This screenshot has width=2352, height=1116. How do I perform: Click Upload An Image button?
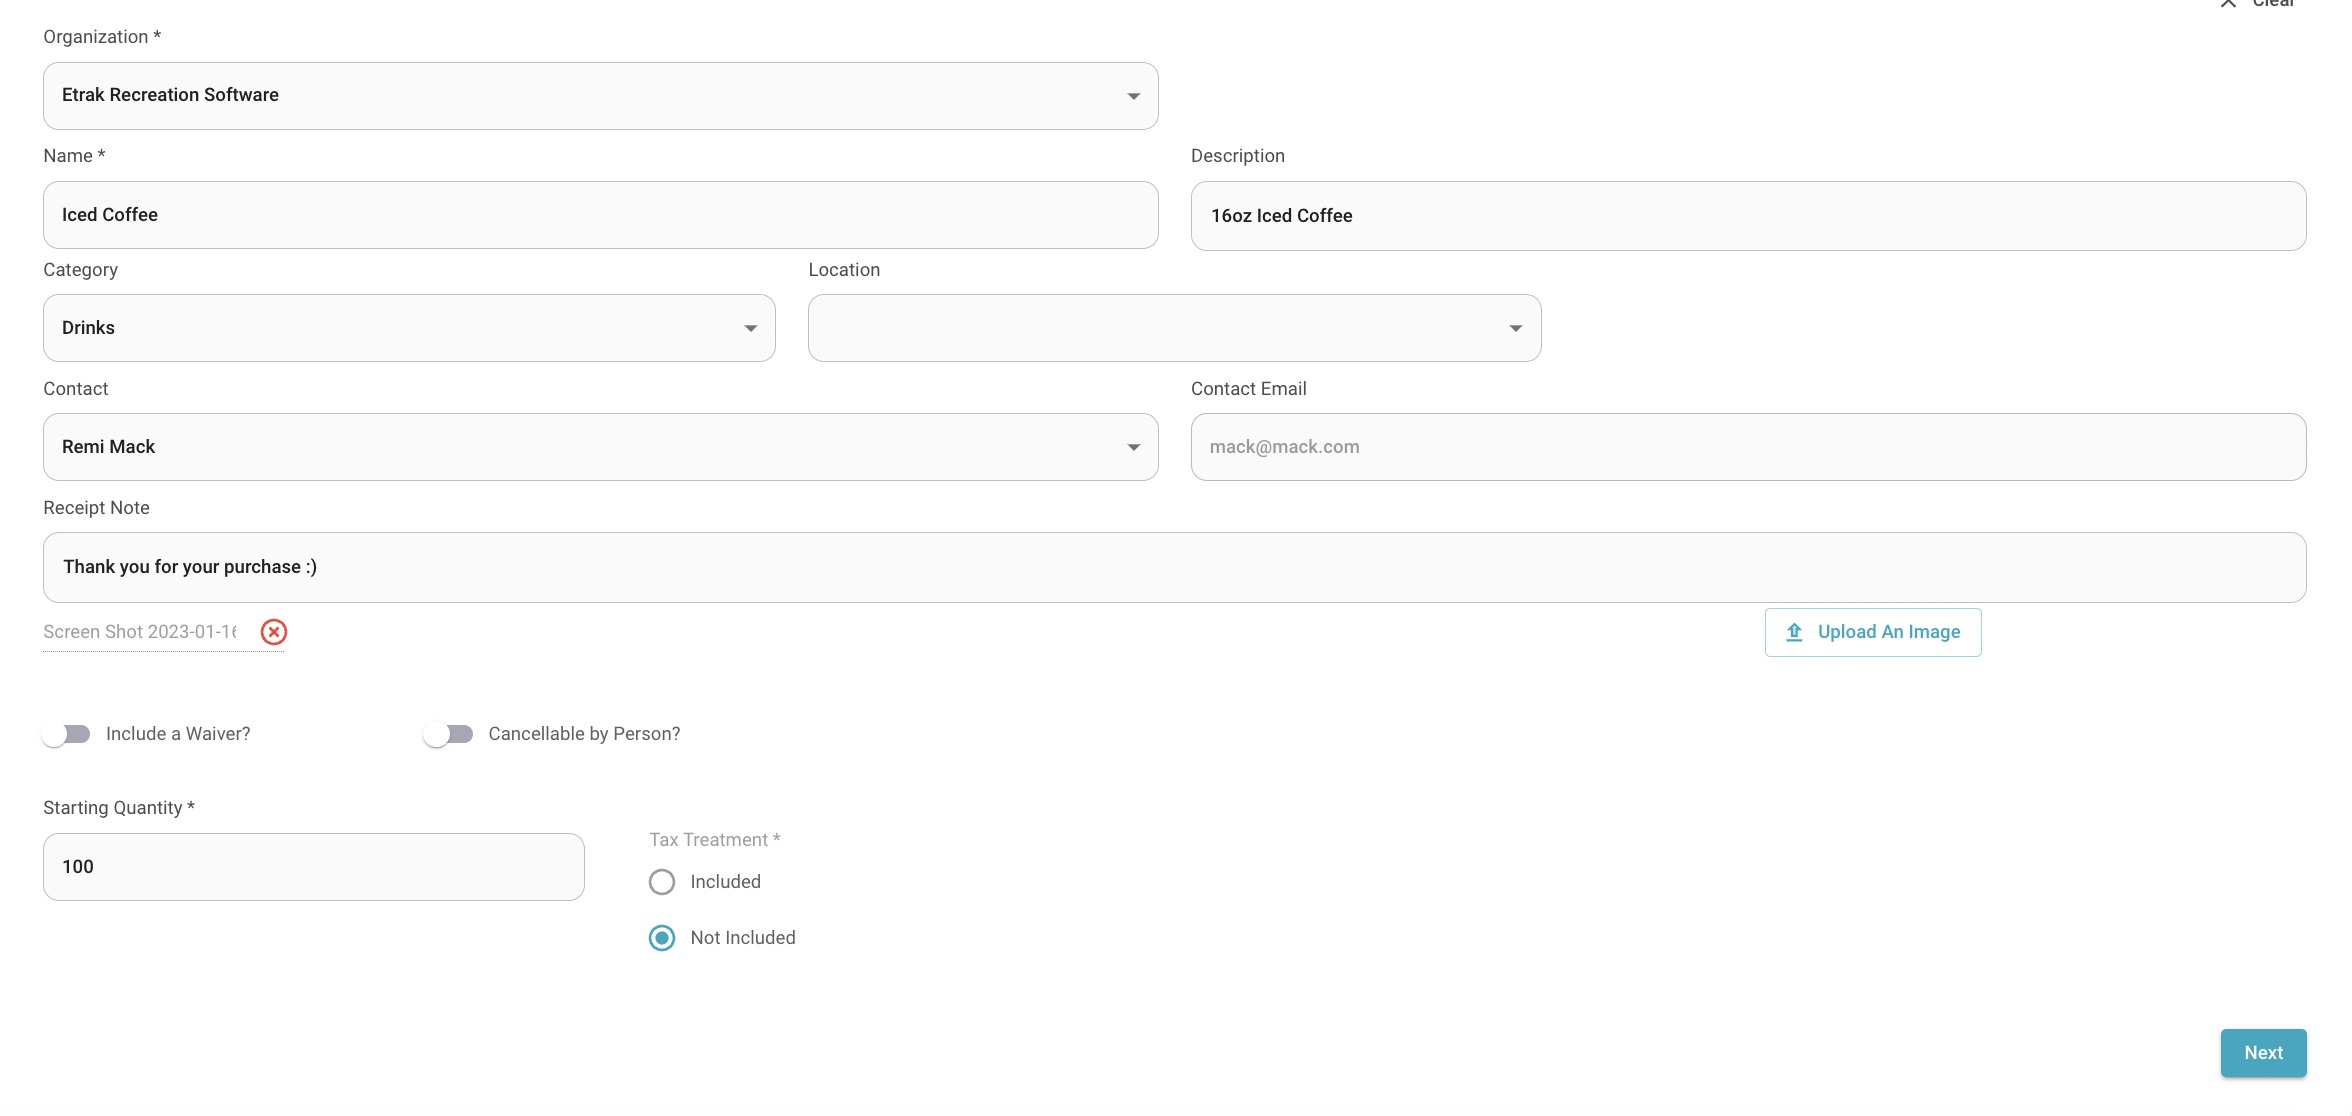pos(1872,632)
